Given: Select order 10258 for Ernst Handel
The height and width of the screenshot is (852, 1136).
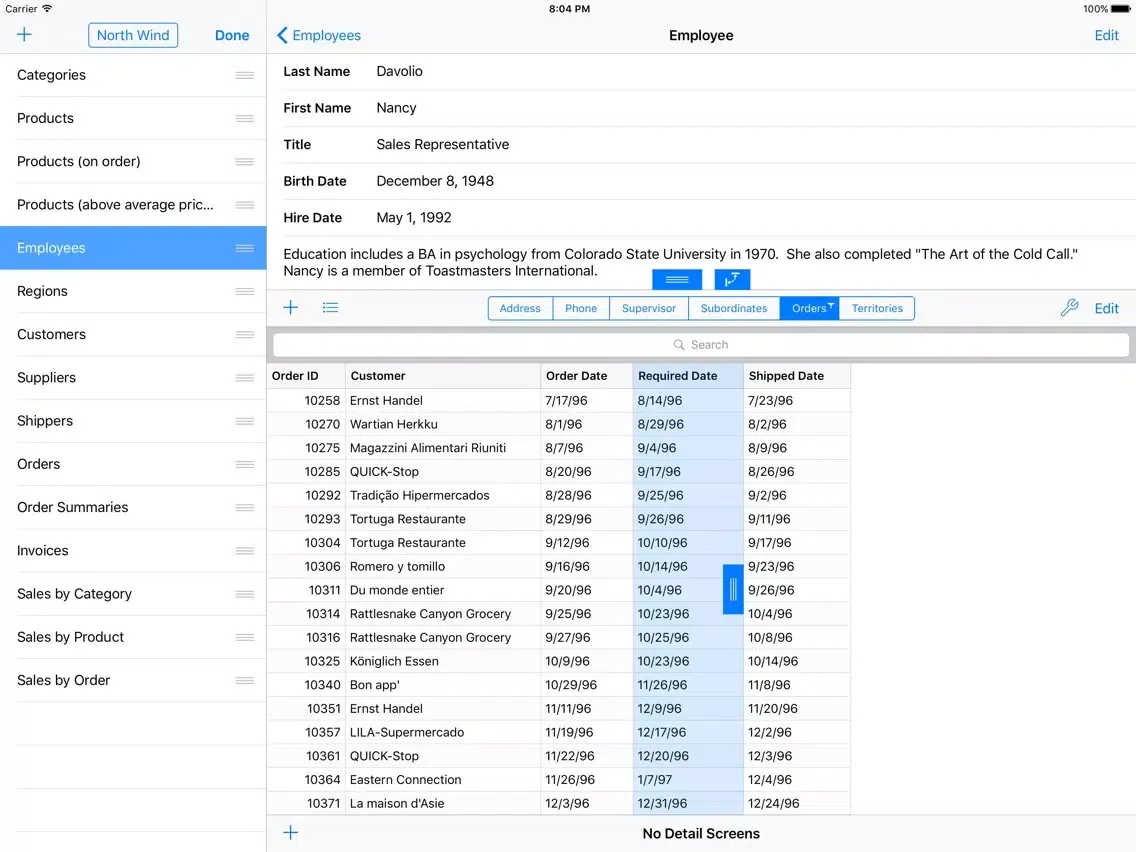Looking at the screenshot, I should 559,400.
